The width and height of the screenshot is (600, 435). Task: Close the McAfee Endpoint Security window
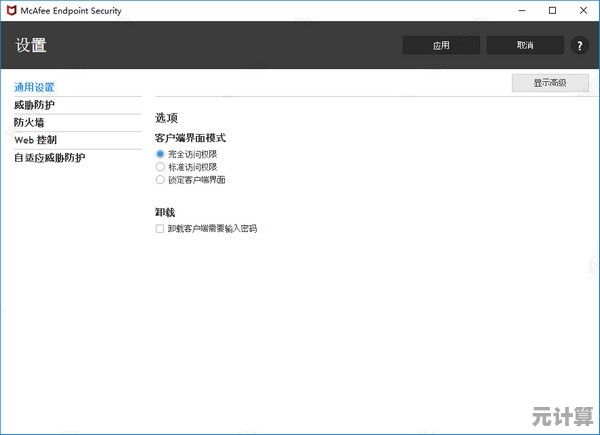582,10
